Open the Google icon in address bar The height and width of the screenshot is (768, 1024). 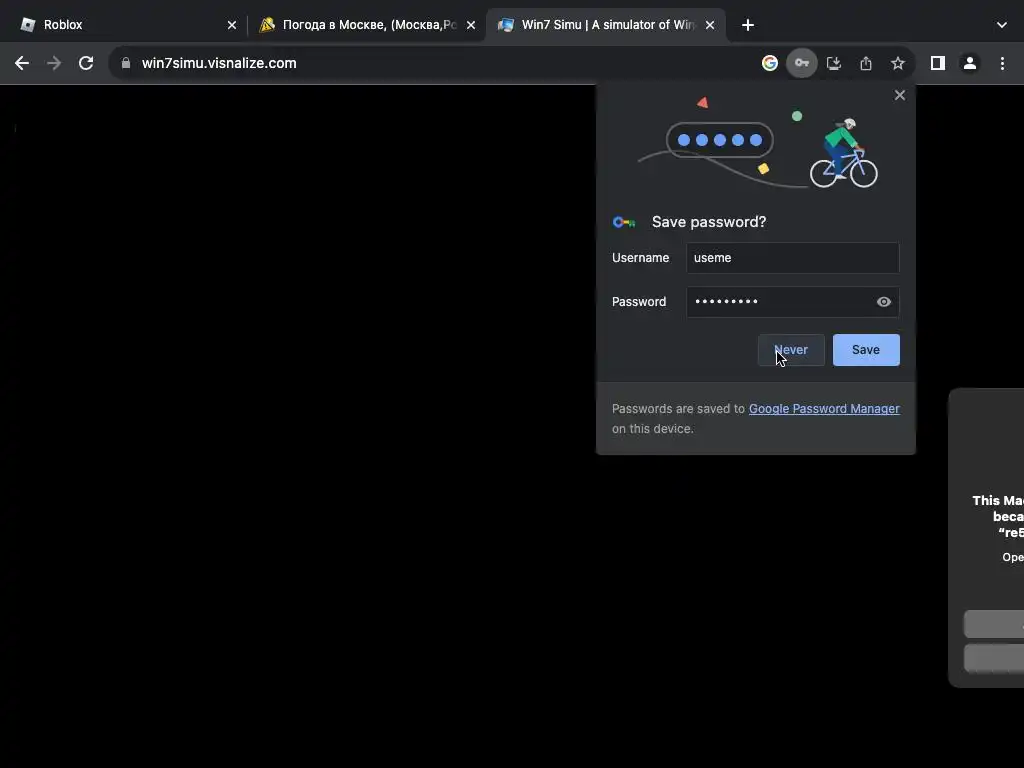click(x=770, y=63)
